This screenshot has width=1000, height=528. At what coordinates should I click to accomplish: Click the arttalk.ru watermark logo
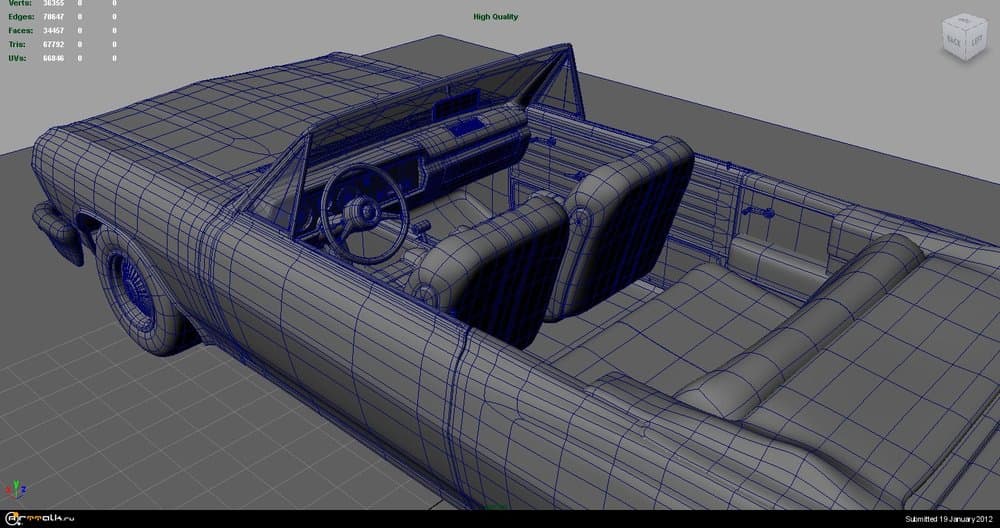[x=40, y=518]
